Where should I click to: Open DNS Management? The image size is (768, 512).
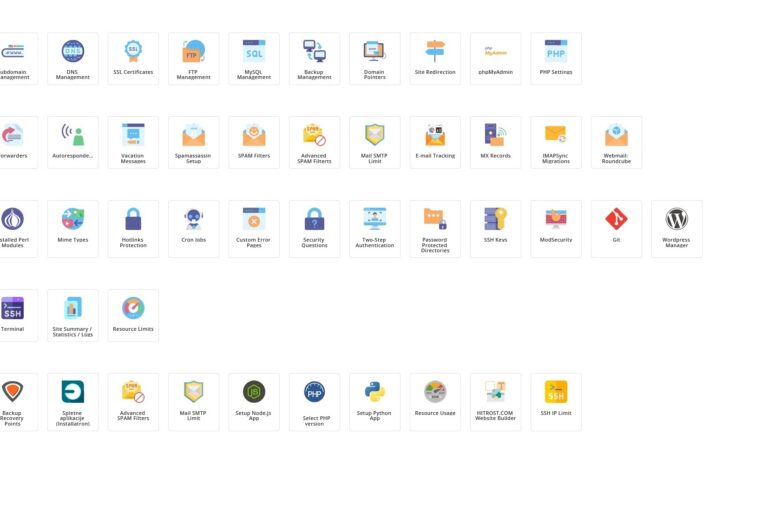(x=73, y=58)
